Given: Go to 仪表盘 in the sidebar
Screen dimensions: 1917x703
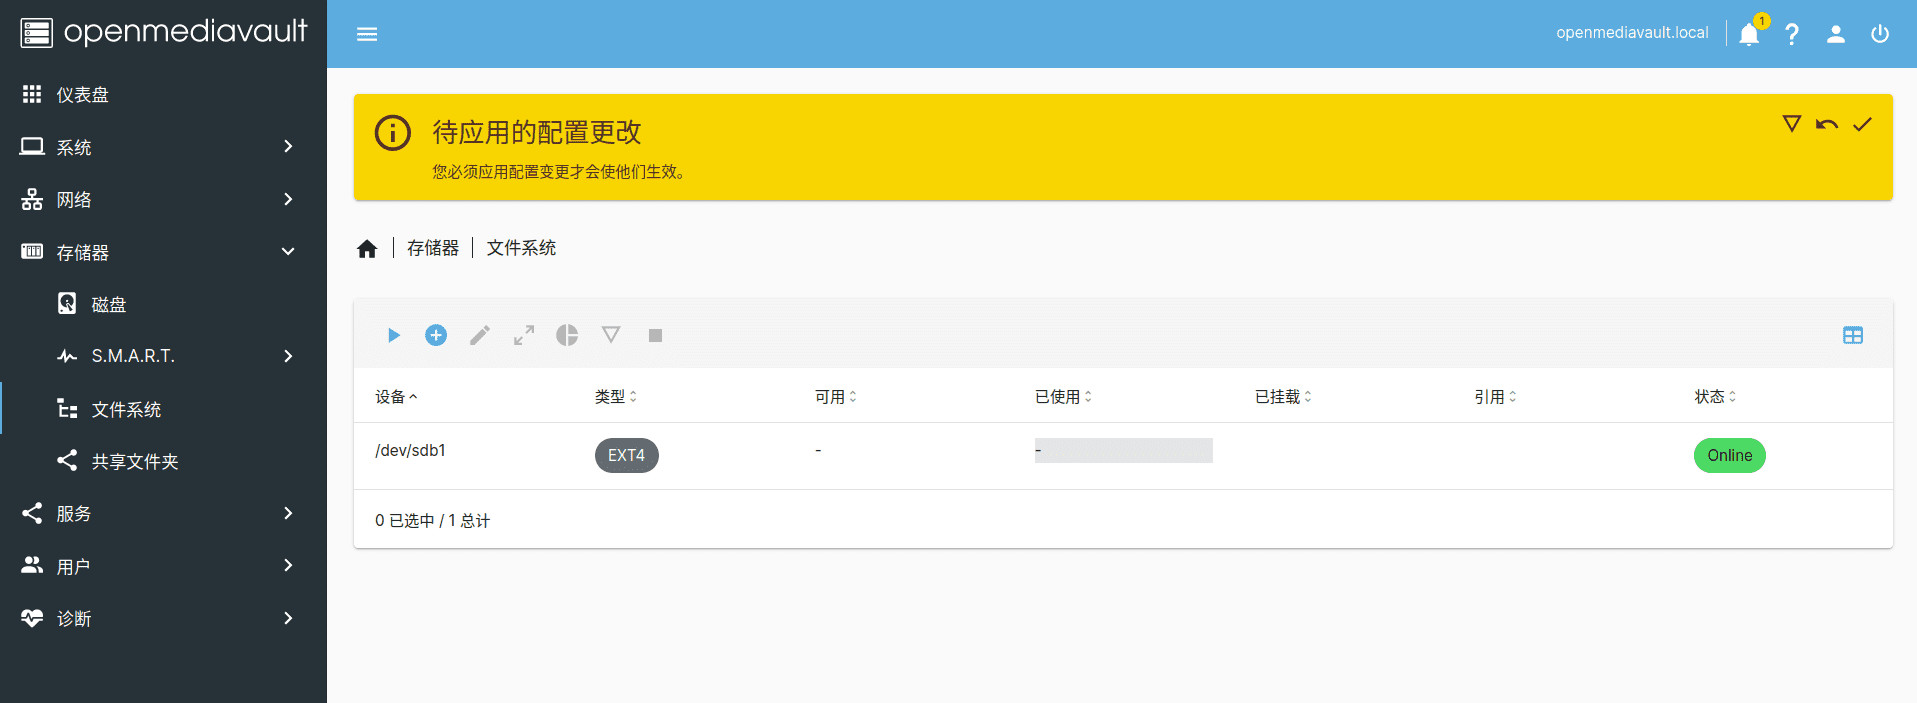Looking at the screenshot, I should tap(82, 95).
